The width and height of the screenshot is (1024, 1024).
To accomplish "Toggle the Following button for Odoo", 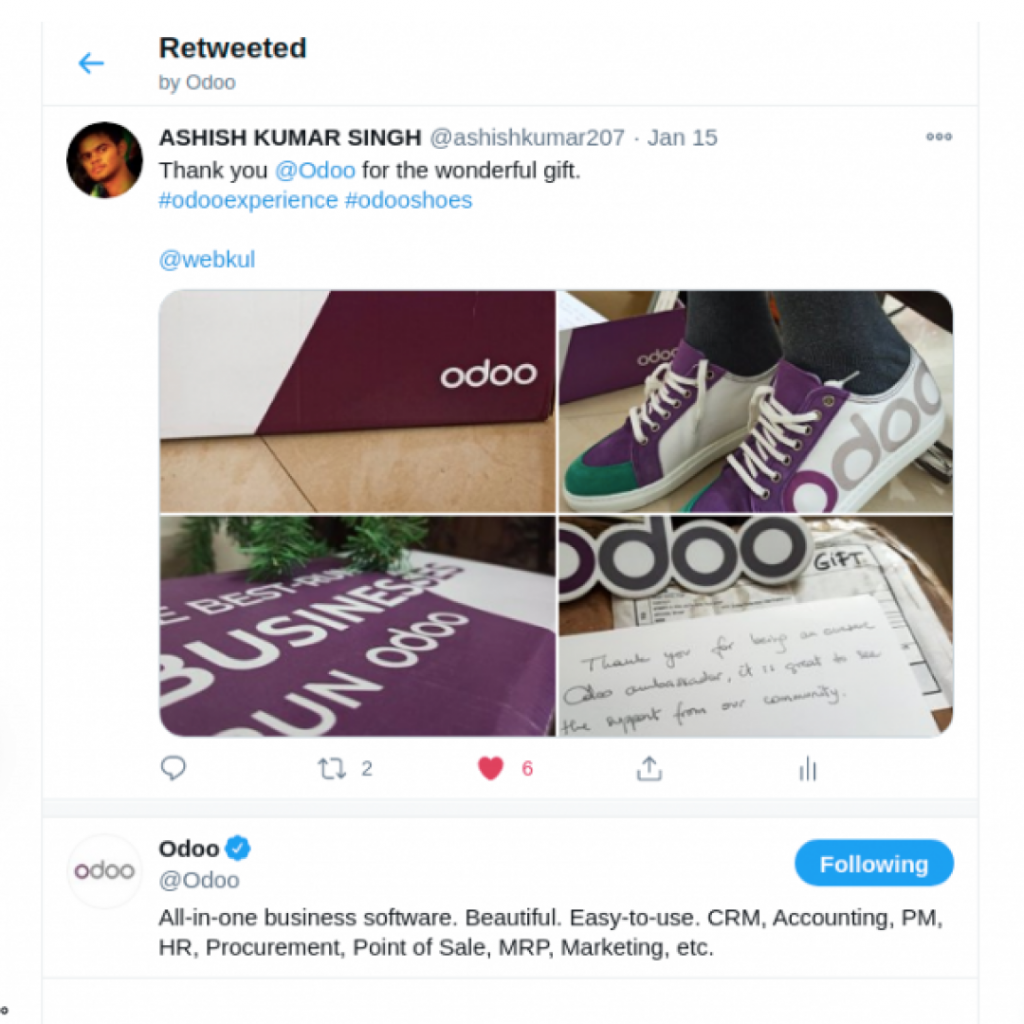I will (873, 864).
